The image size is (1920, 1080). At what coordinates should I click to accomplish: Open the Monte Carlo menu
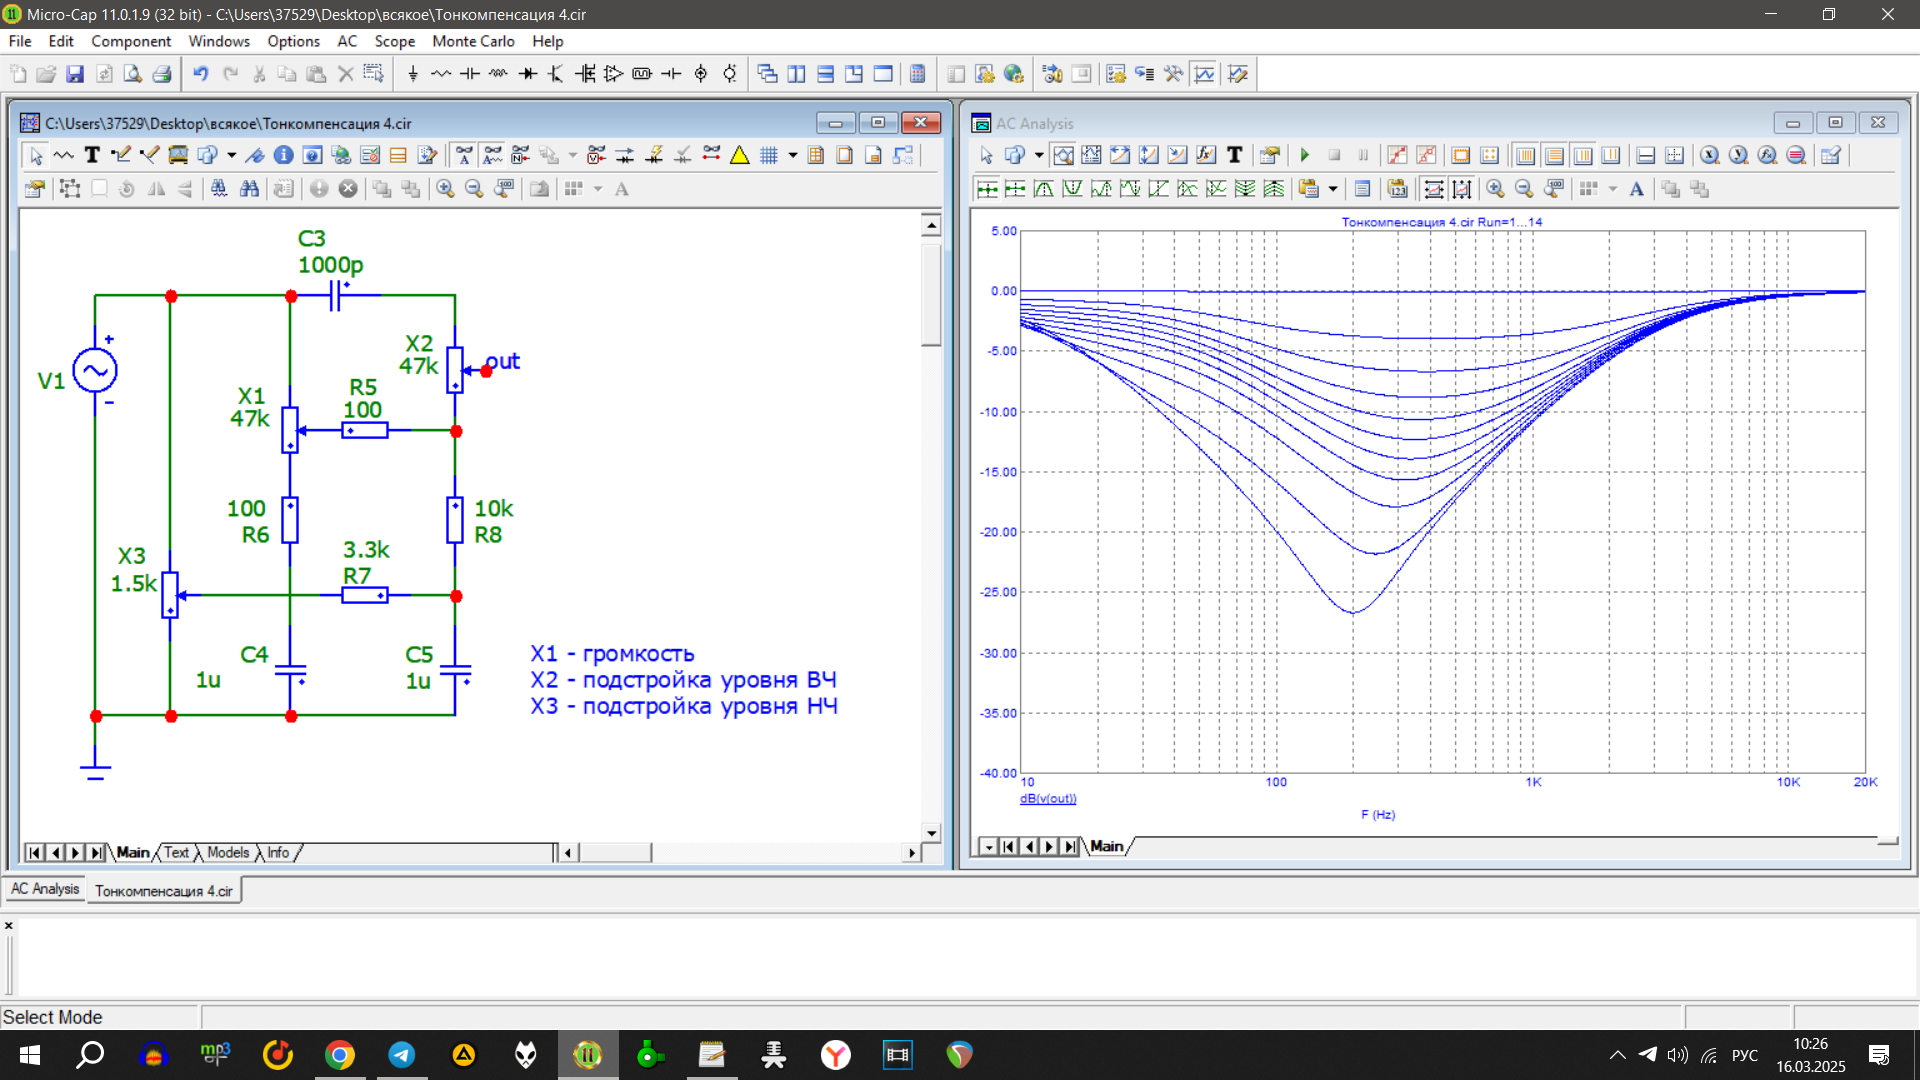pos(473,41)
